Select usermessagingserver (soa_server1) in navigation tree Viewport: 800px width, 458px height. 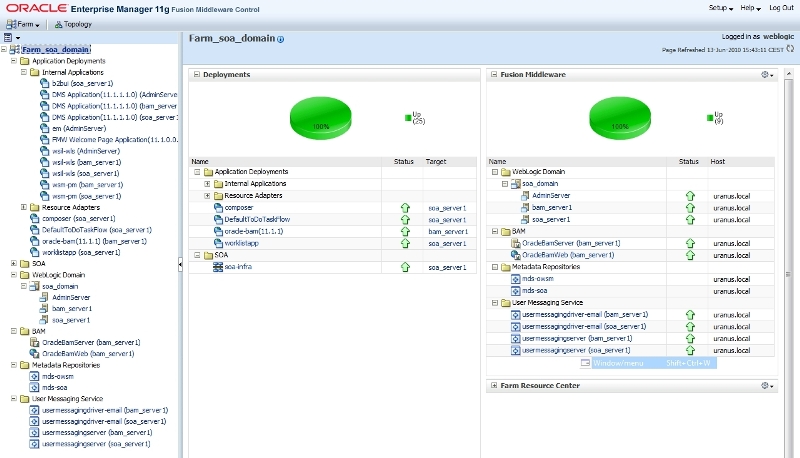[x=96, y=444]
